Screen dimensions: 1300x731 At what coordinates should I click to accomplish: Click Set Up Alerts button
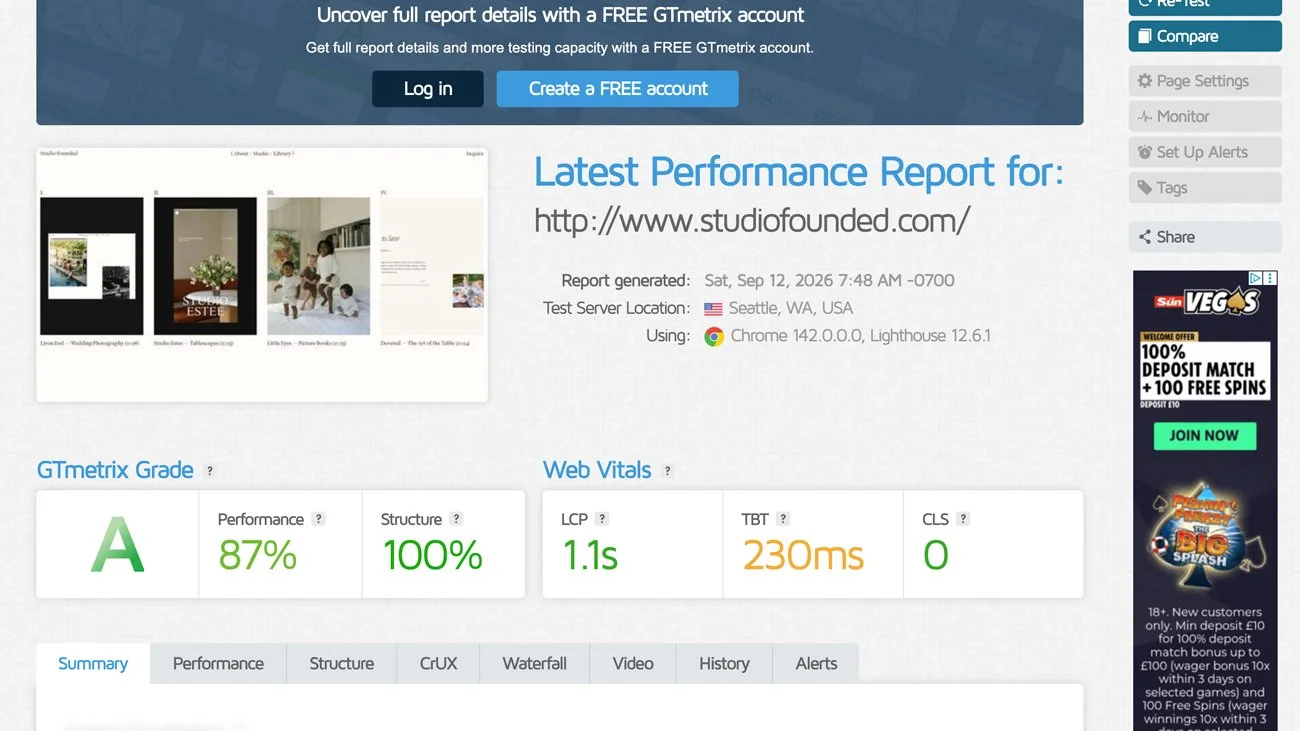pos(1205,152)
